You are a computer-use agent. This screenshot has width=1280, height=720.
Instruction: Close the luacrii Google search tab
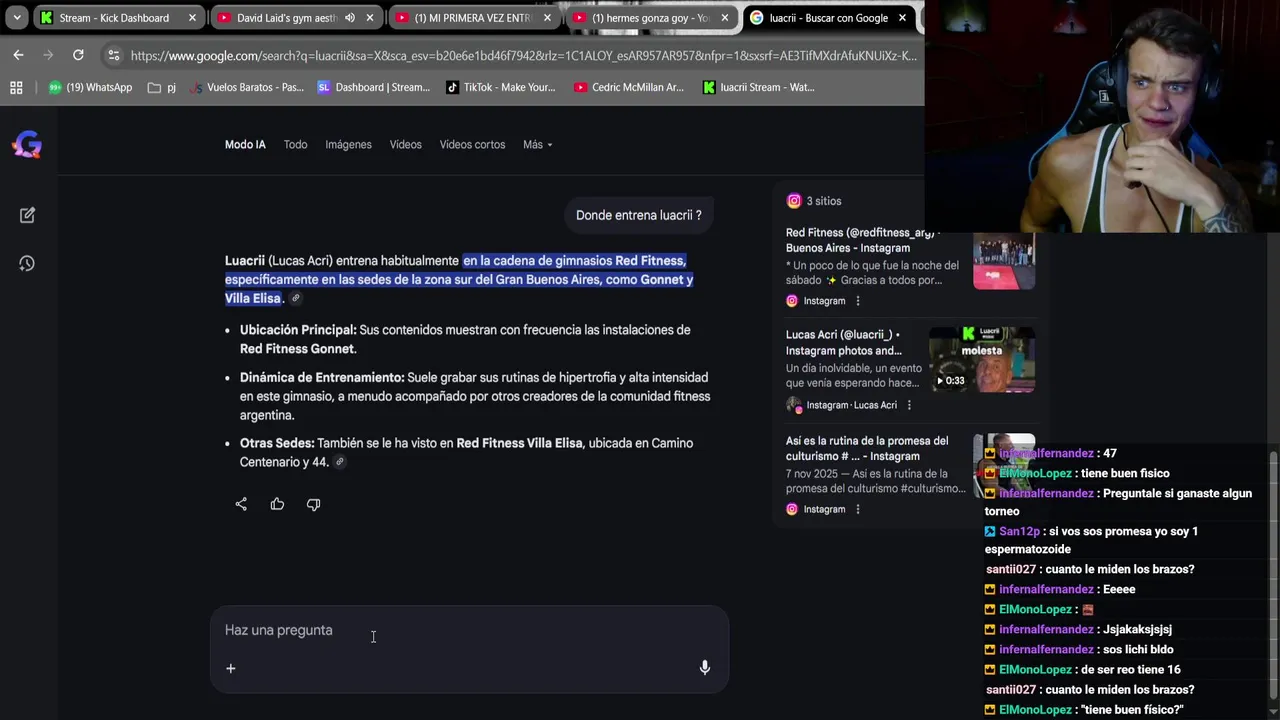pos(902,17)
